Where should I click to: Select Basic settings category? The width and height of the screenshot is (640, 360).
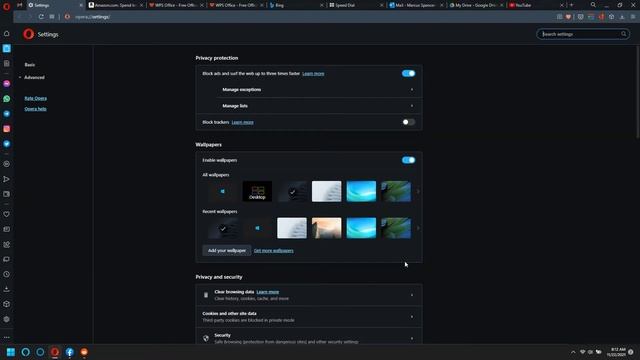(x=30, y=64)
